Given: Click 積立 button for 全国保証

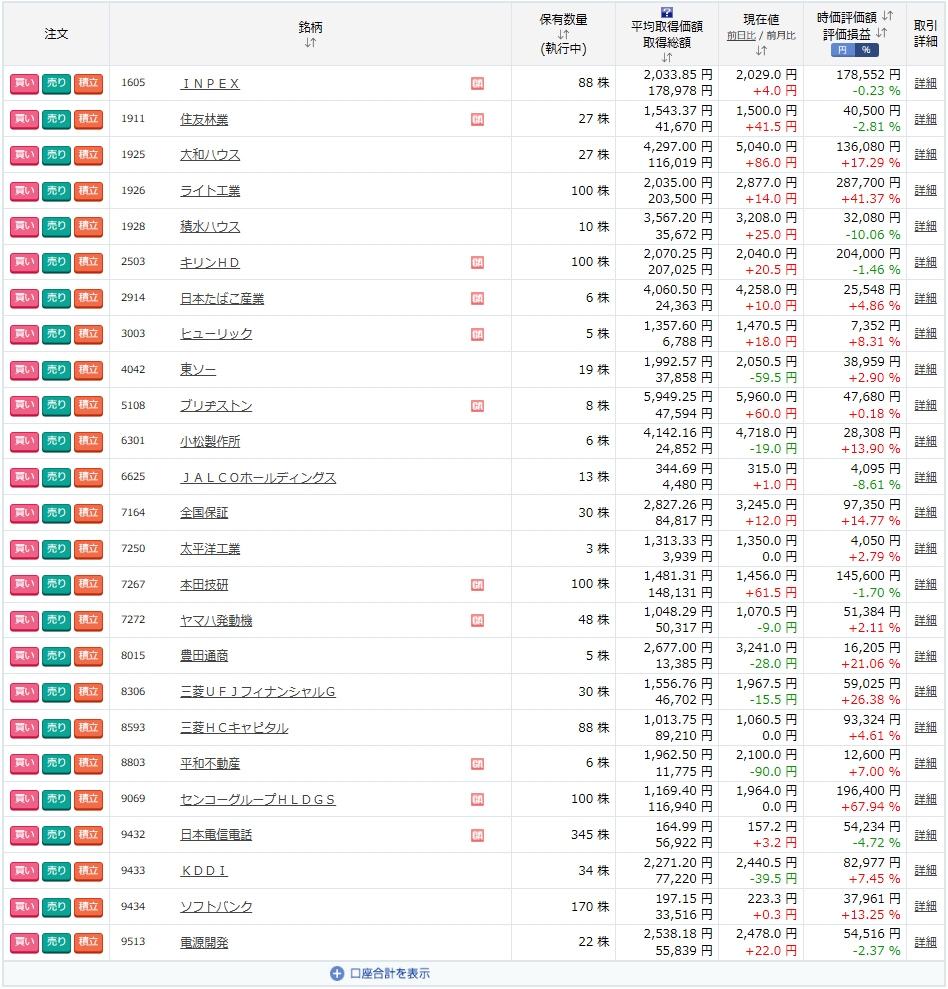Looking at the screenshot, I should click(x=88, y=513).
